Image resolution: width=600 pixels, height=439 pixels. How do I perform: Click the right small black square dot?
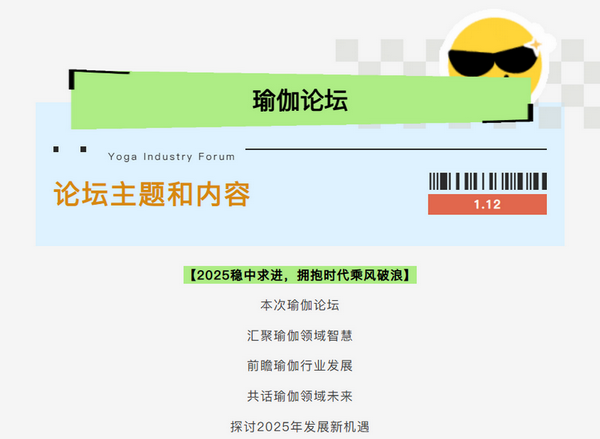[x=82, y=149]
